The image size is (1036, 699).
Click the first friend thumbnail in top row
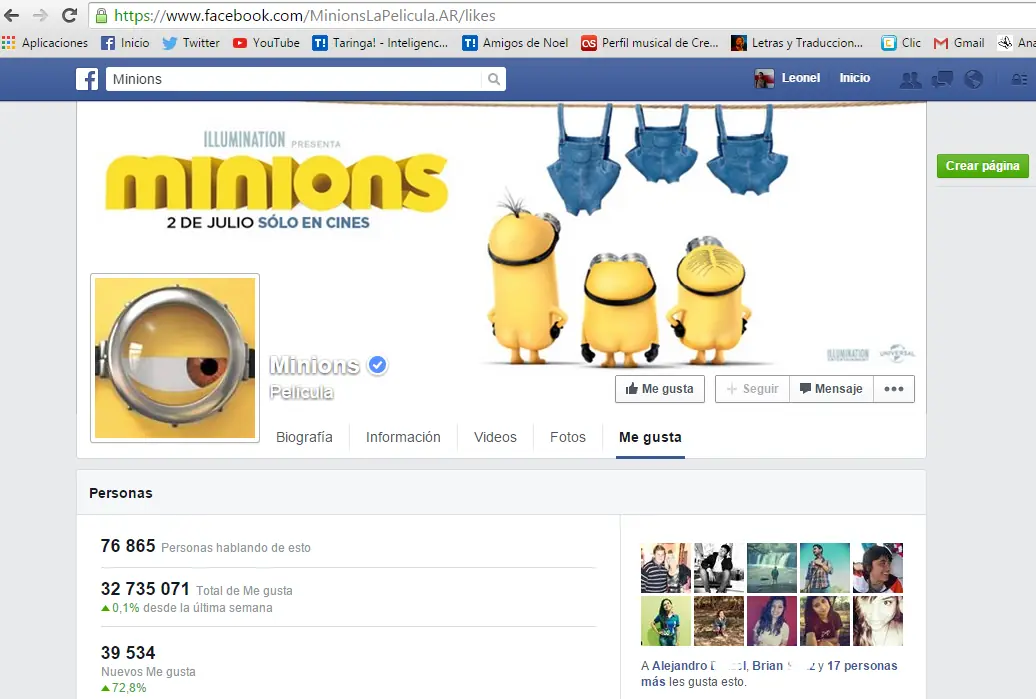click(666, 568)
